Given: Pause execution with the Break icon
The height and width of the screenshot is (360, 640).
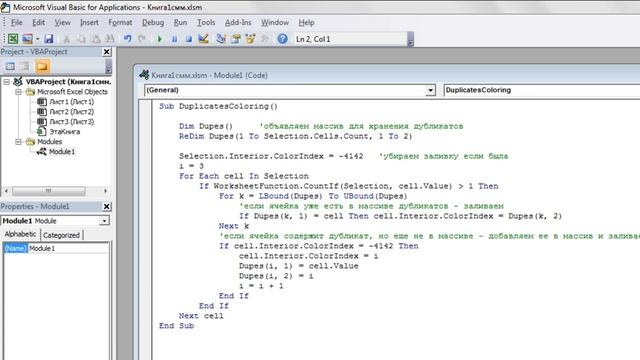Looking at the screenshot, I should [x=174, y=39].
